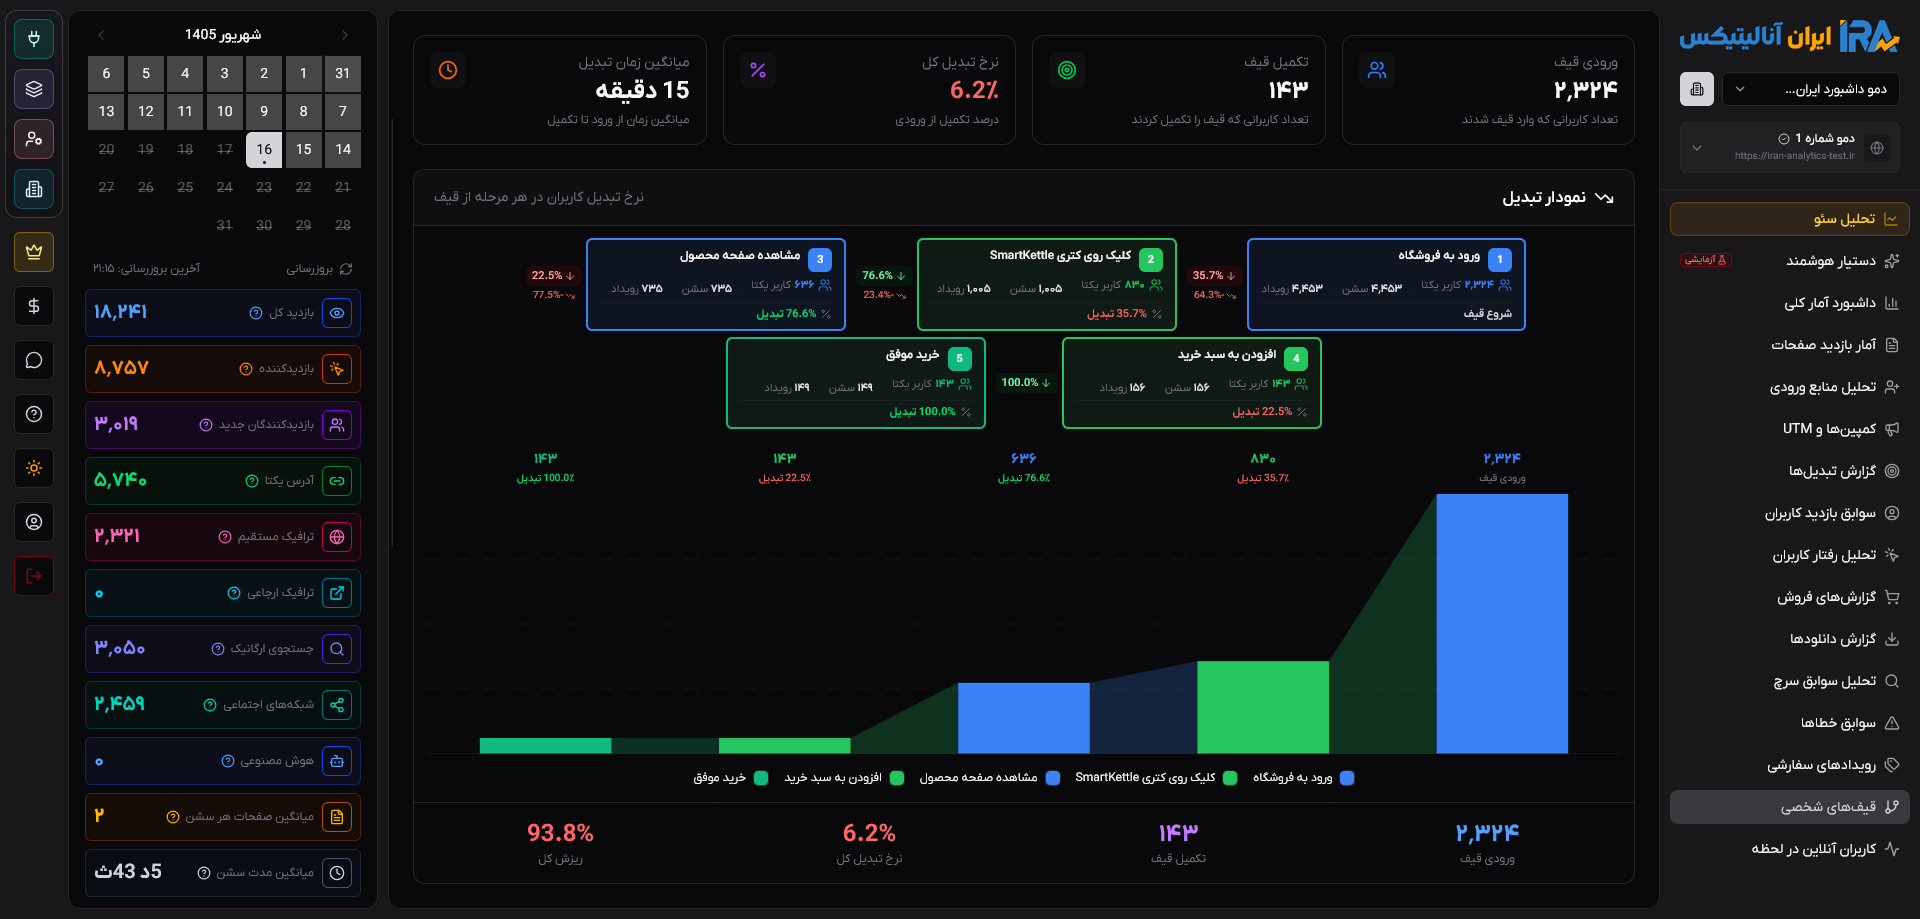Open دستیار هوشمند menu item

pos(1790,261)
